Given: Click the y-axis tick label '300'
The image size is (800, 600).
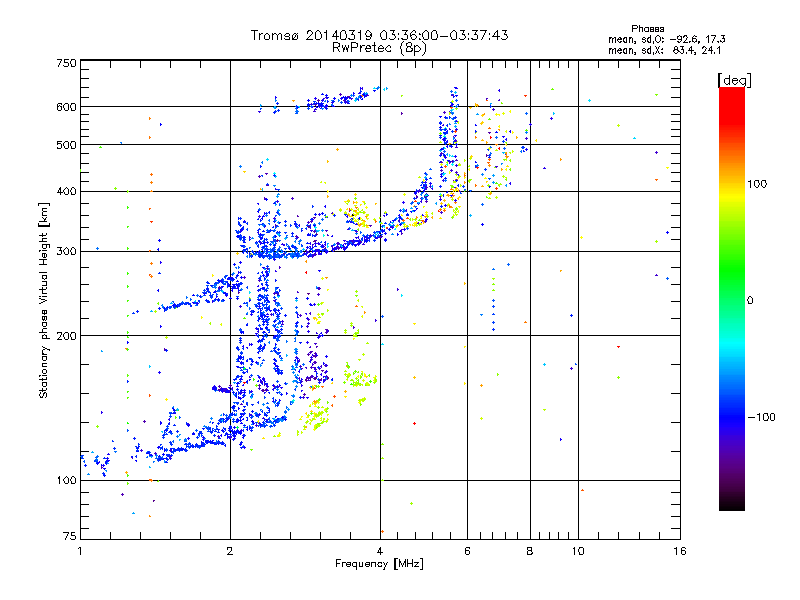Looking at the screenshot, I should (66, 252).
